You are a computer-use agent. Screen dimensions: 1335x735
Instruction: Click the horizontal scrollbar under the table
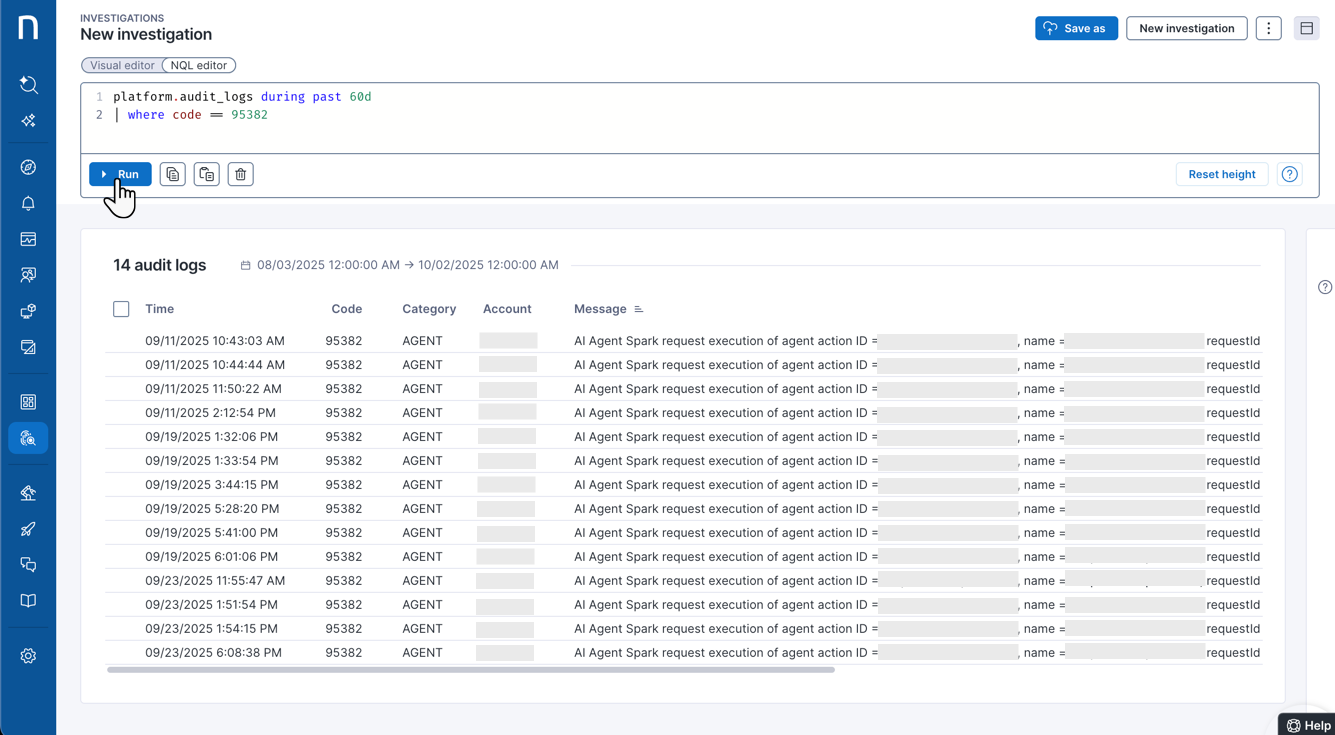(471, 670)
